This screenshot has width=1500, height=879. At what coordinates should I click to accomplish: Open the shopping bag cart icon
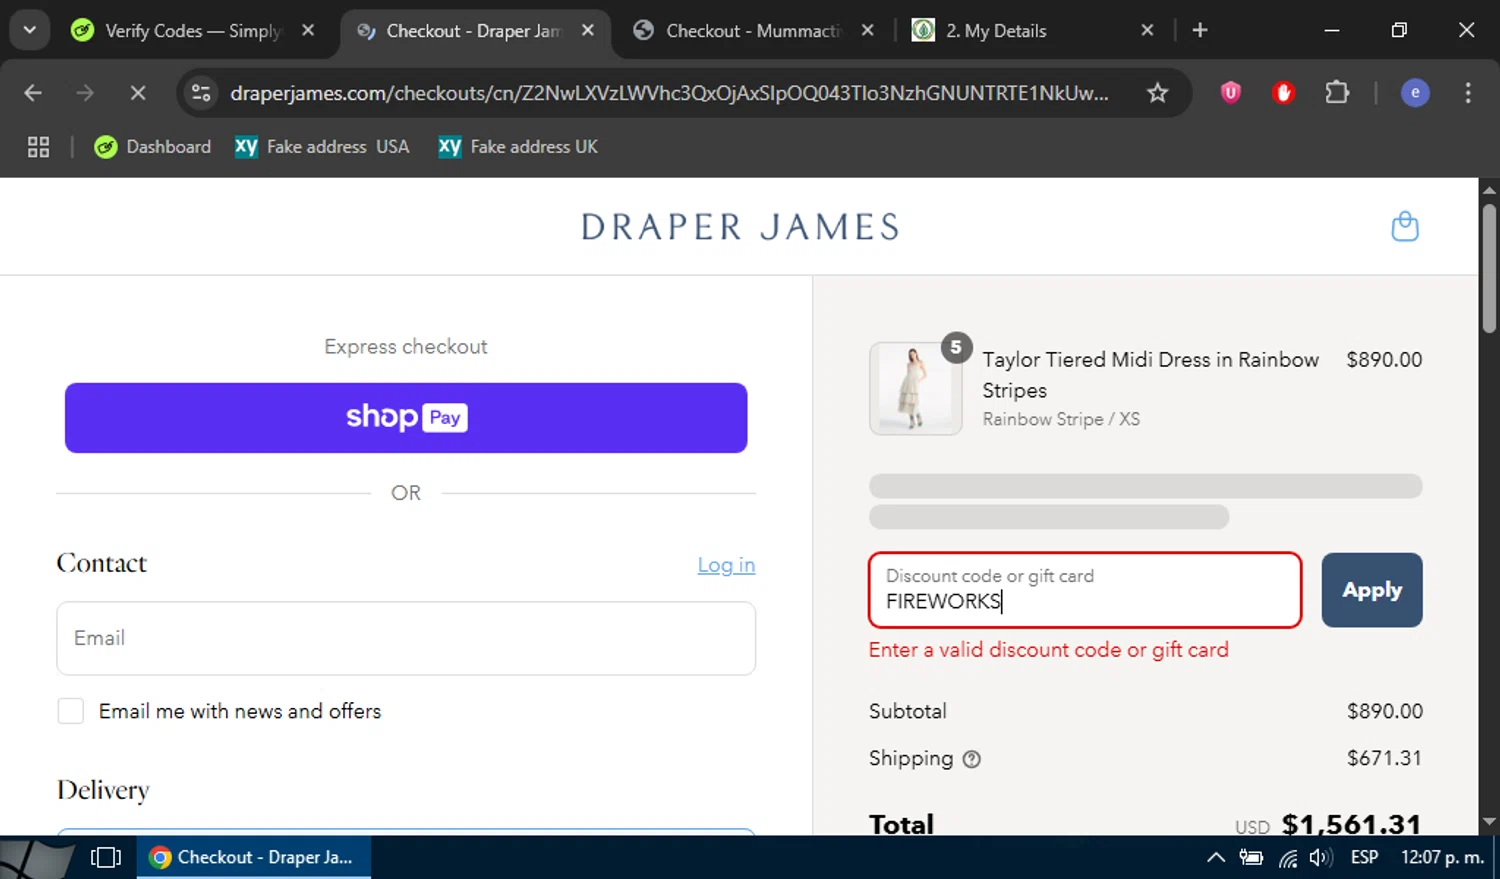coord(1405,227)
